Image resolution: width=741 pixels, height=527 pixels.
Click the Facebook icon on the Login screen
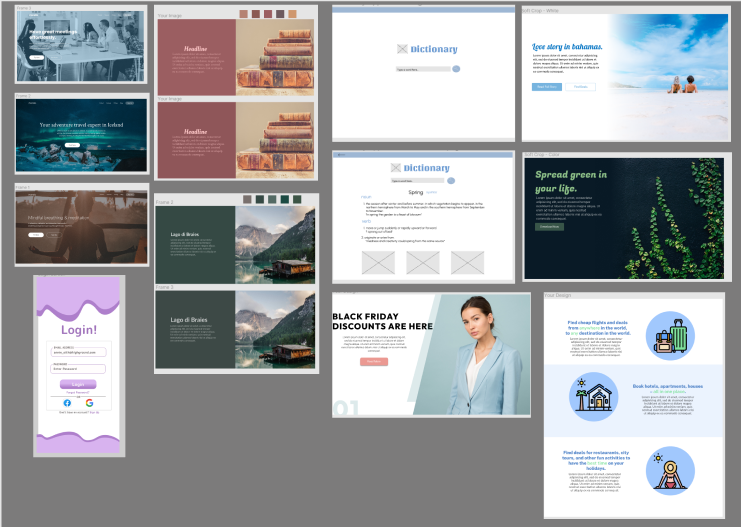click(67, 403)
